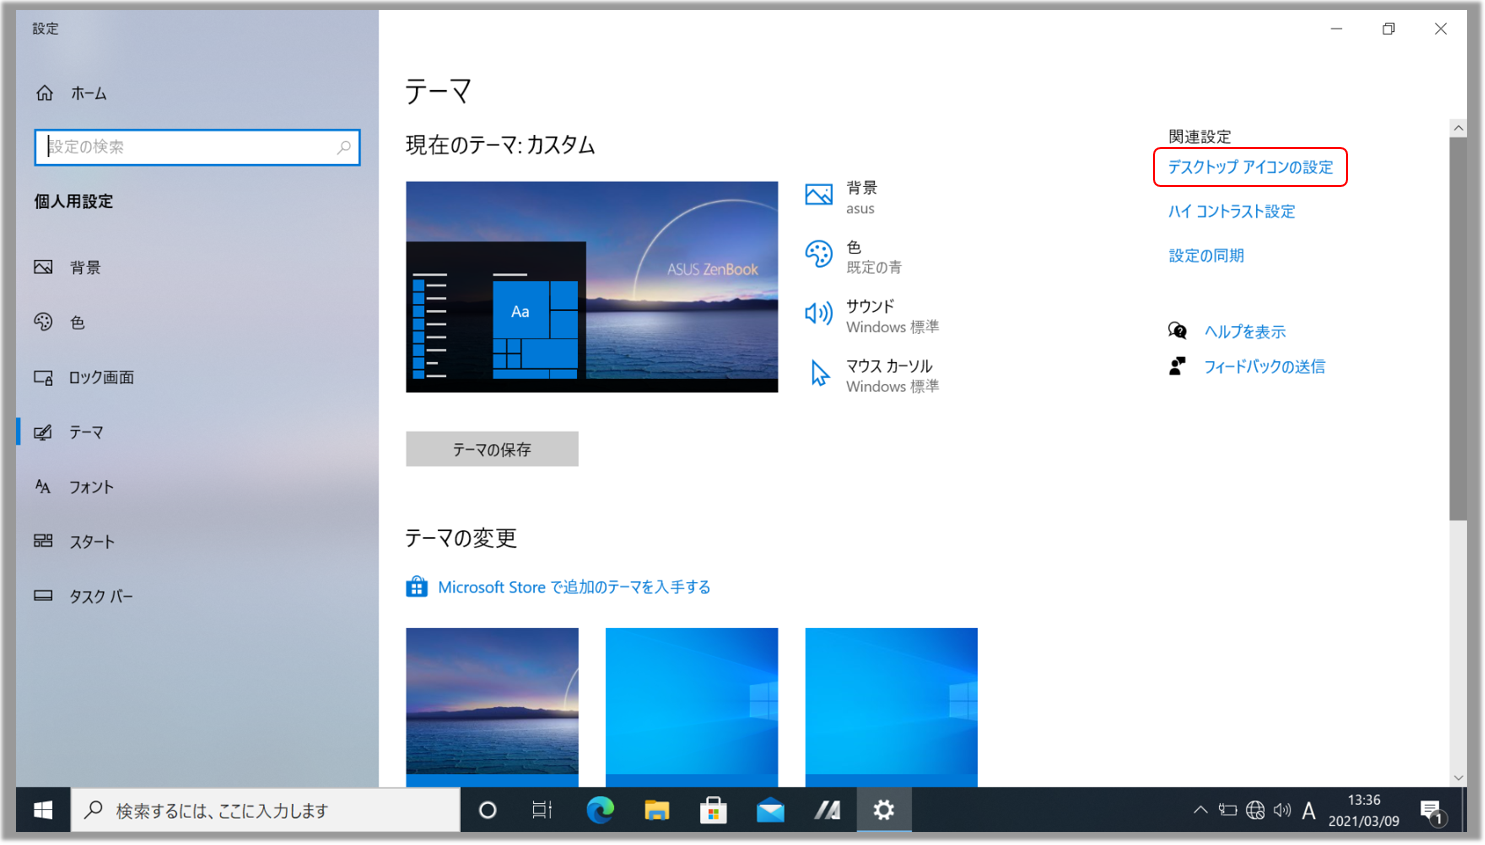The height and width of the screenshot is (845, 1485).
Task: Click the 色 palette icon for 既定の青
Action: (x=819, y=254)
